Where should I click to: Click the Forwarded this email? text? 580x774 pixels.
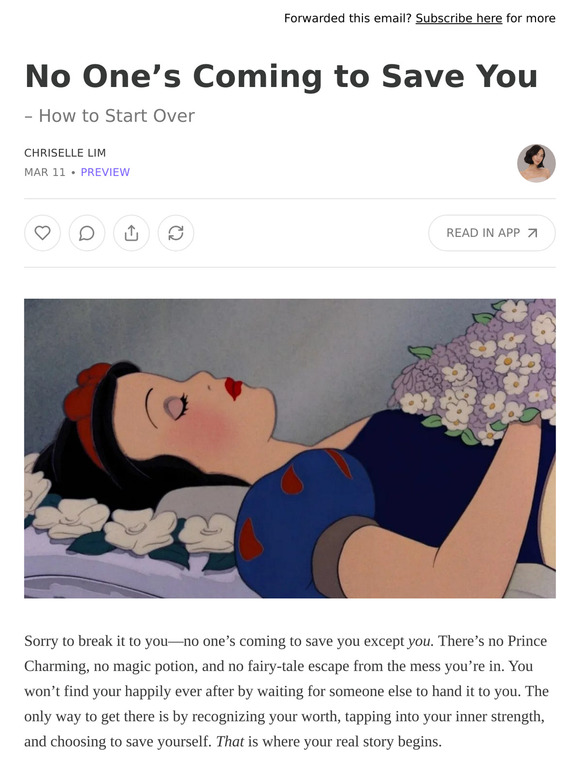[348, 18]
